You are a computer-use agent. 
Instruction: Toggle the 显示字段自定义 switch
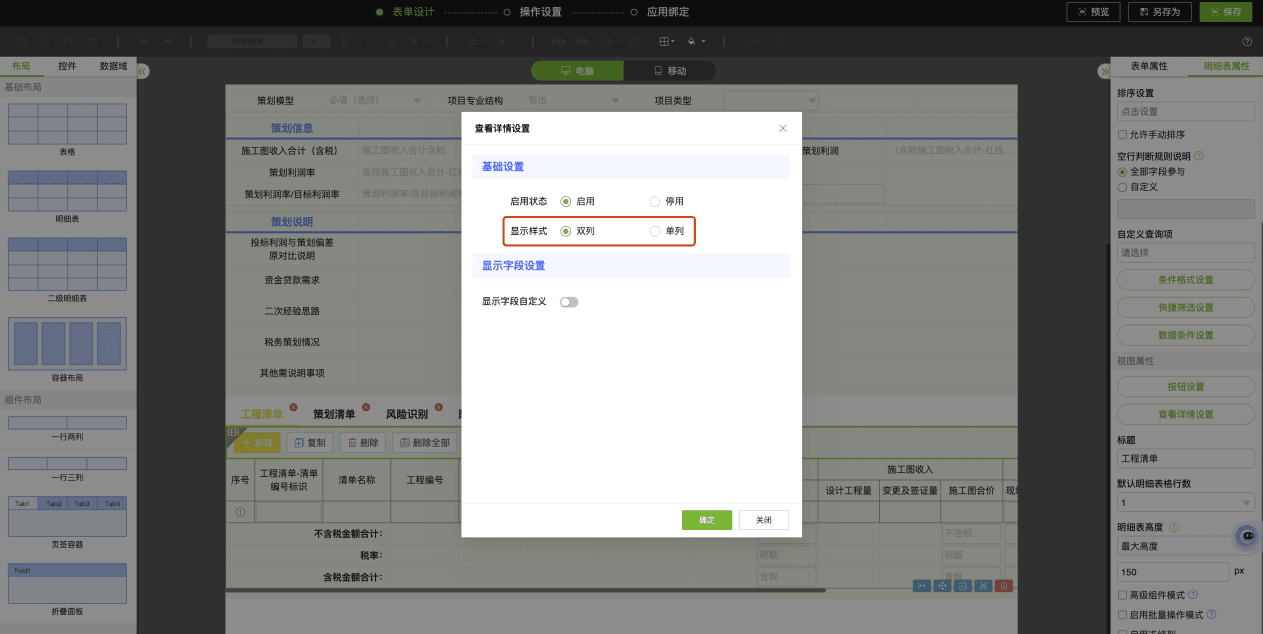tap(569, 301)
